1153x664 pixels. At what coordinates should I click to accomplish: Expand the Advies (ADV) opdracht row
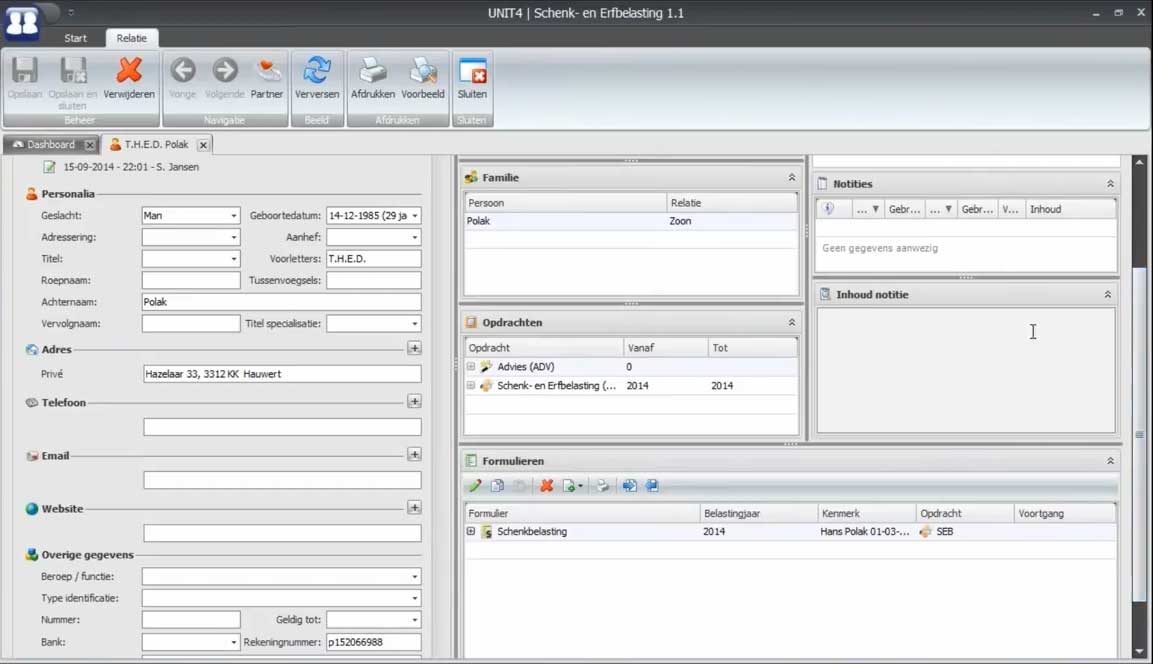pos(471,367)
